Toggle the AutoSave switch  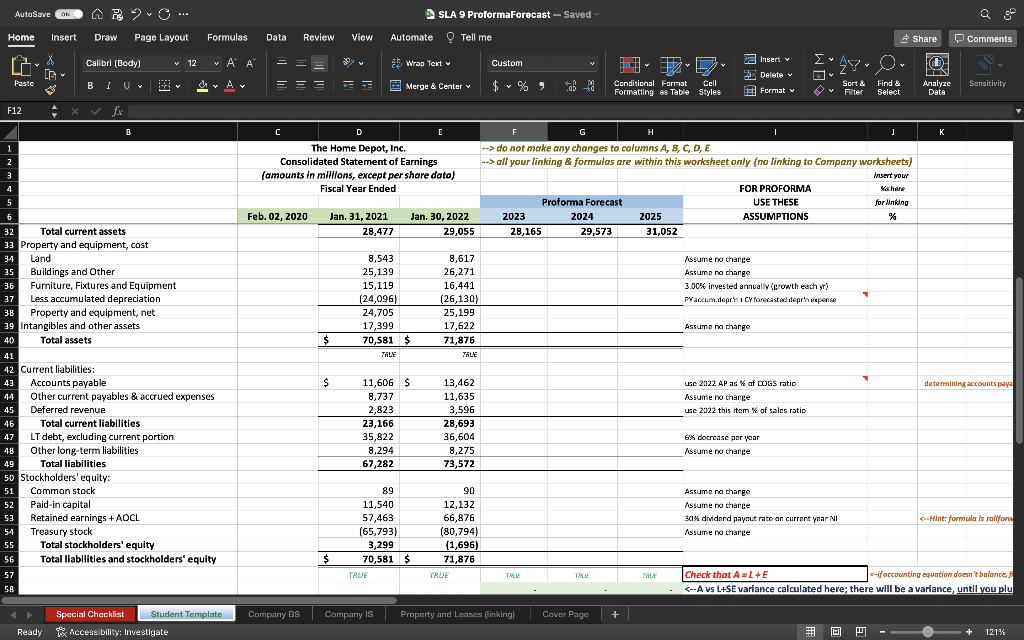69,14
